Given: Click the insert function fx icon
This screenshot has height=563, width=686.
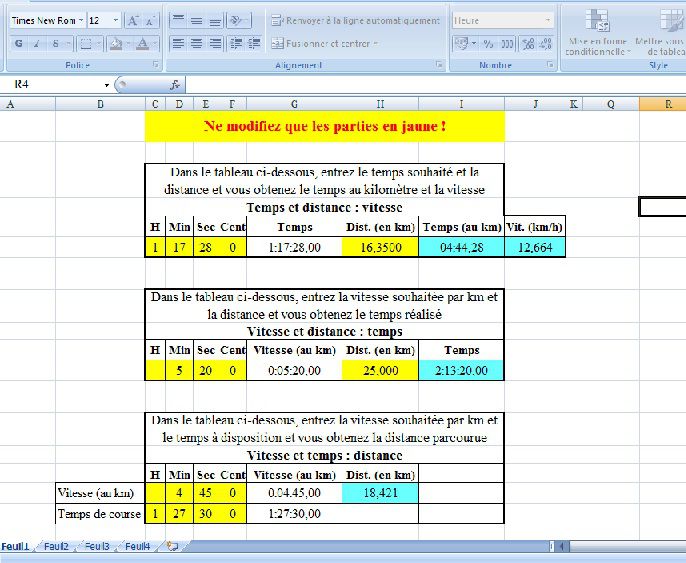Looking at the screenshot, I should [174, 85].
